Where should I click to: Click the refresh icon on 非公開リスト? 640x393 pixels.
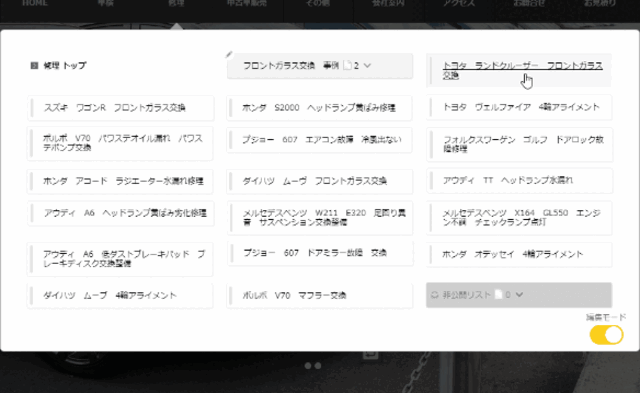(x=434, y=295)
